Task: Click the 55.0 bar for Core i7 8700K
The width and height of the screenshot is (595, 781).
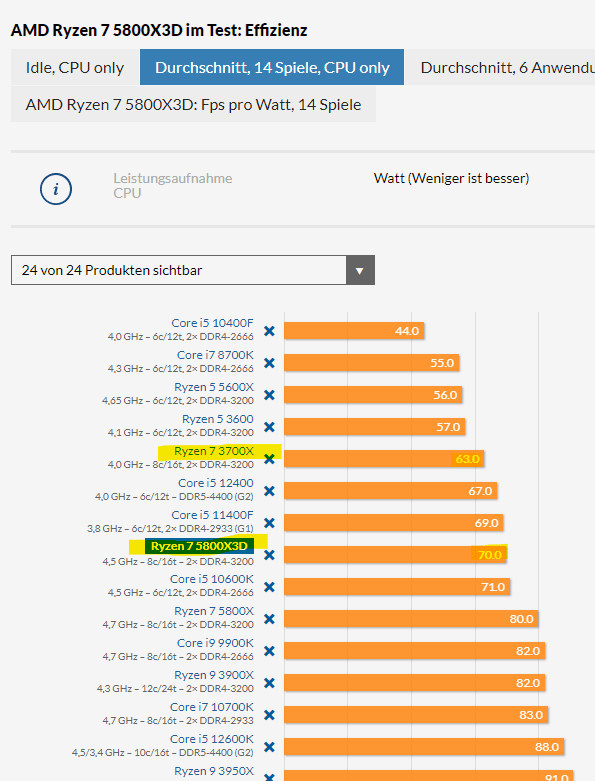Action: point(371,363)
